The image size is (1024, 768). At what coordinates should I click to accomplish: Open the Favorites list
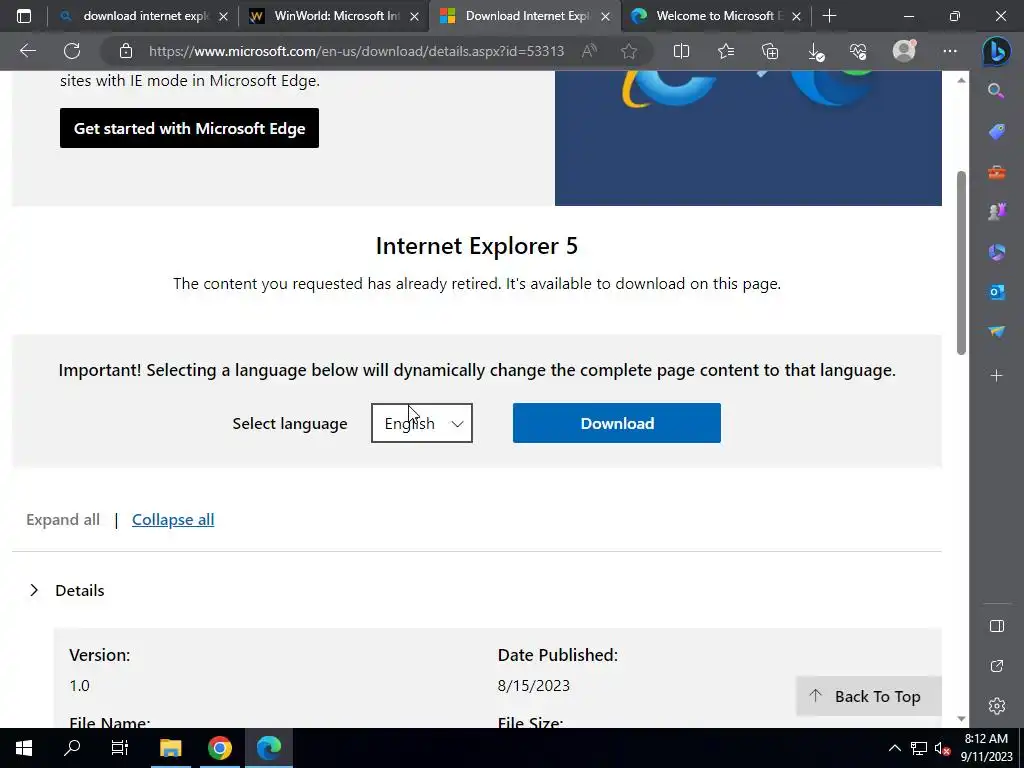point(726,51)
